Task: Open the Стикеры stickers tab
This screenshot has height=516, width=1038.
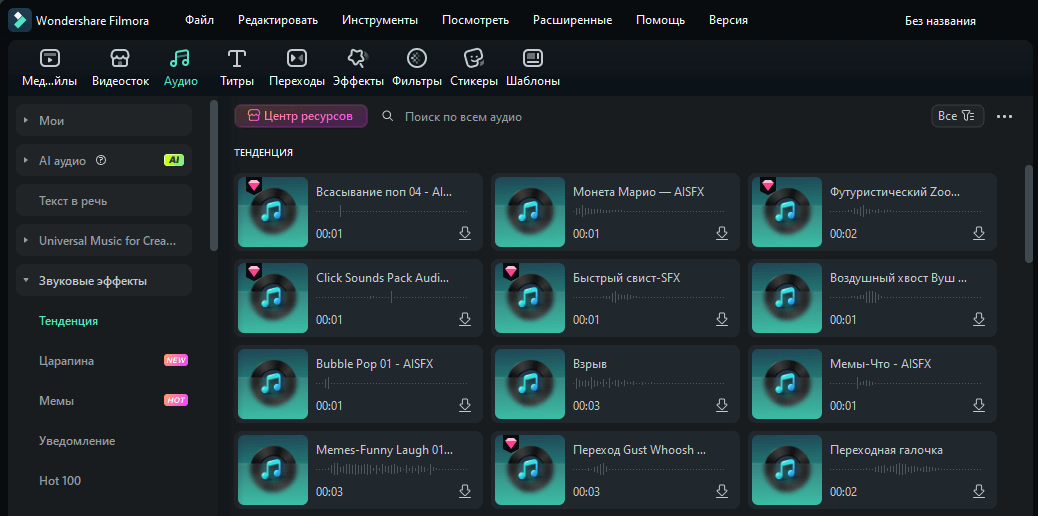Action: [x=474, y=68]
